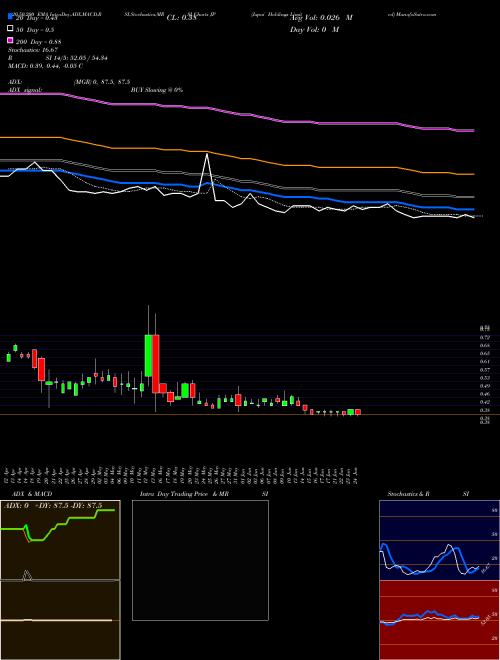The height and width of the screenshot is (660, 500).
Task: Click the 'Avg Vol: 0.026 M' label
Action: tap(322, 18)
